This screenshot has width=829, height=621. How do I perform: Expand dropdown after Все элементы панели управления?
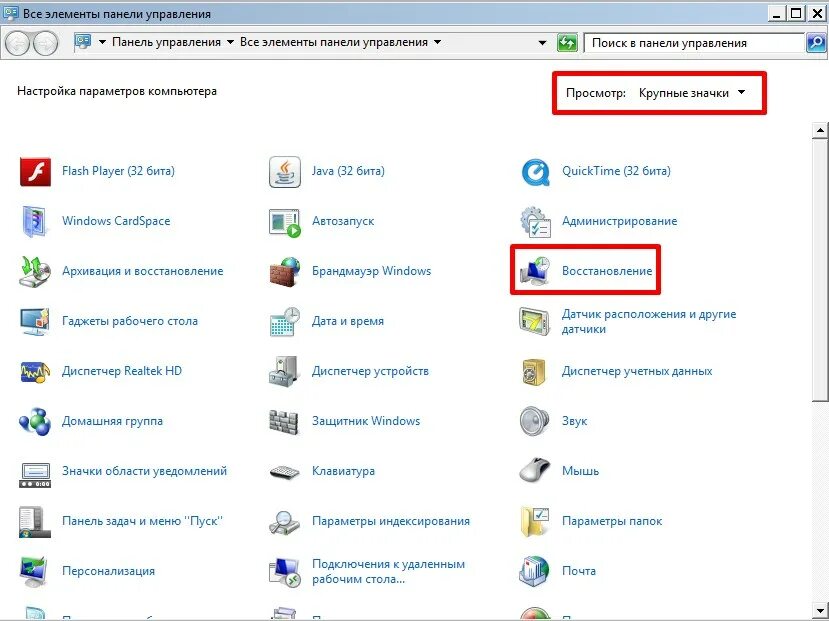pos(437,42)
